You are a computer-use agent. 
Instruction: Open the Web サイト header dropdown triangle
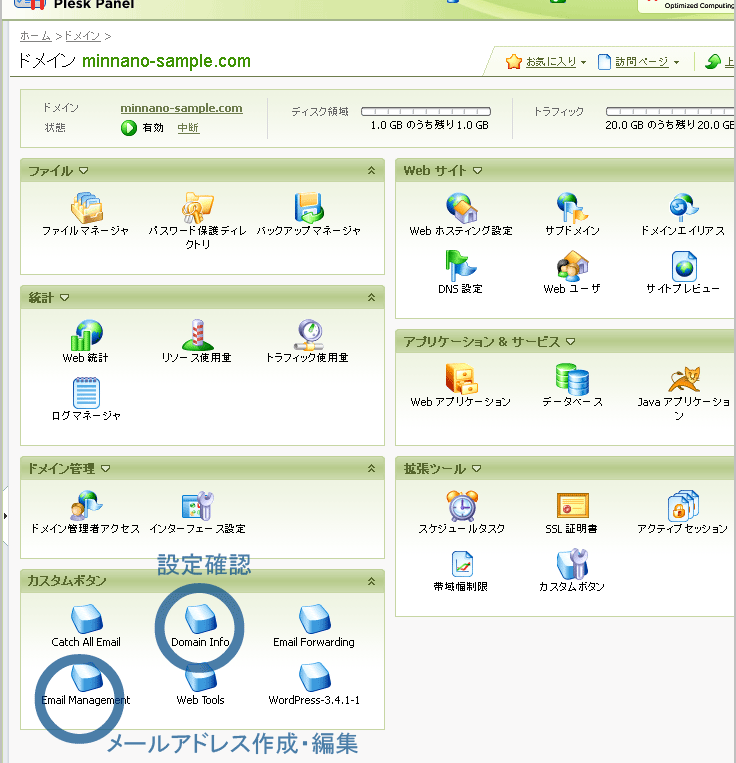(478, 171)
